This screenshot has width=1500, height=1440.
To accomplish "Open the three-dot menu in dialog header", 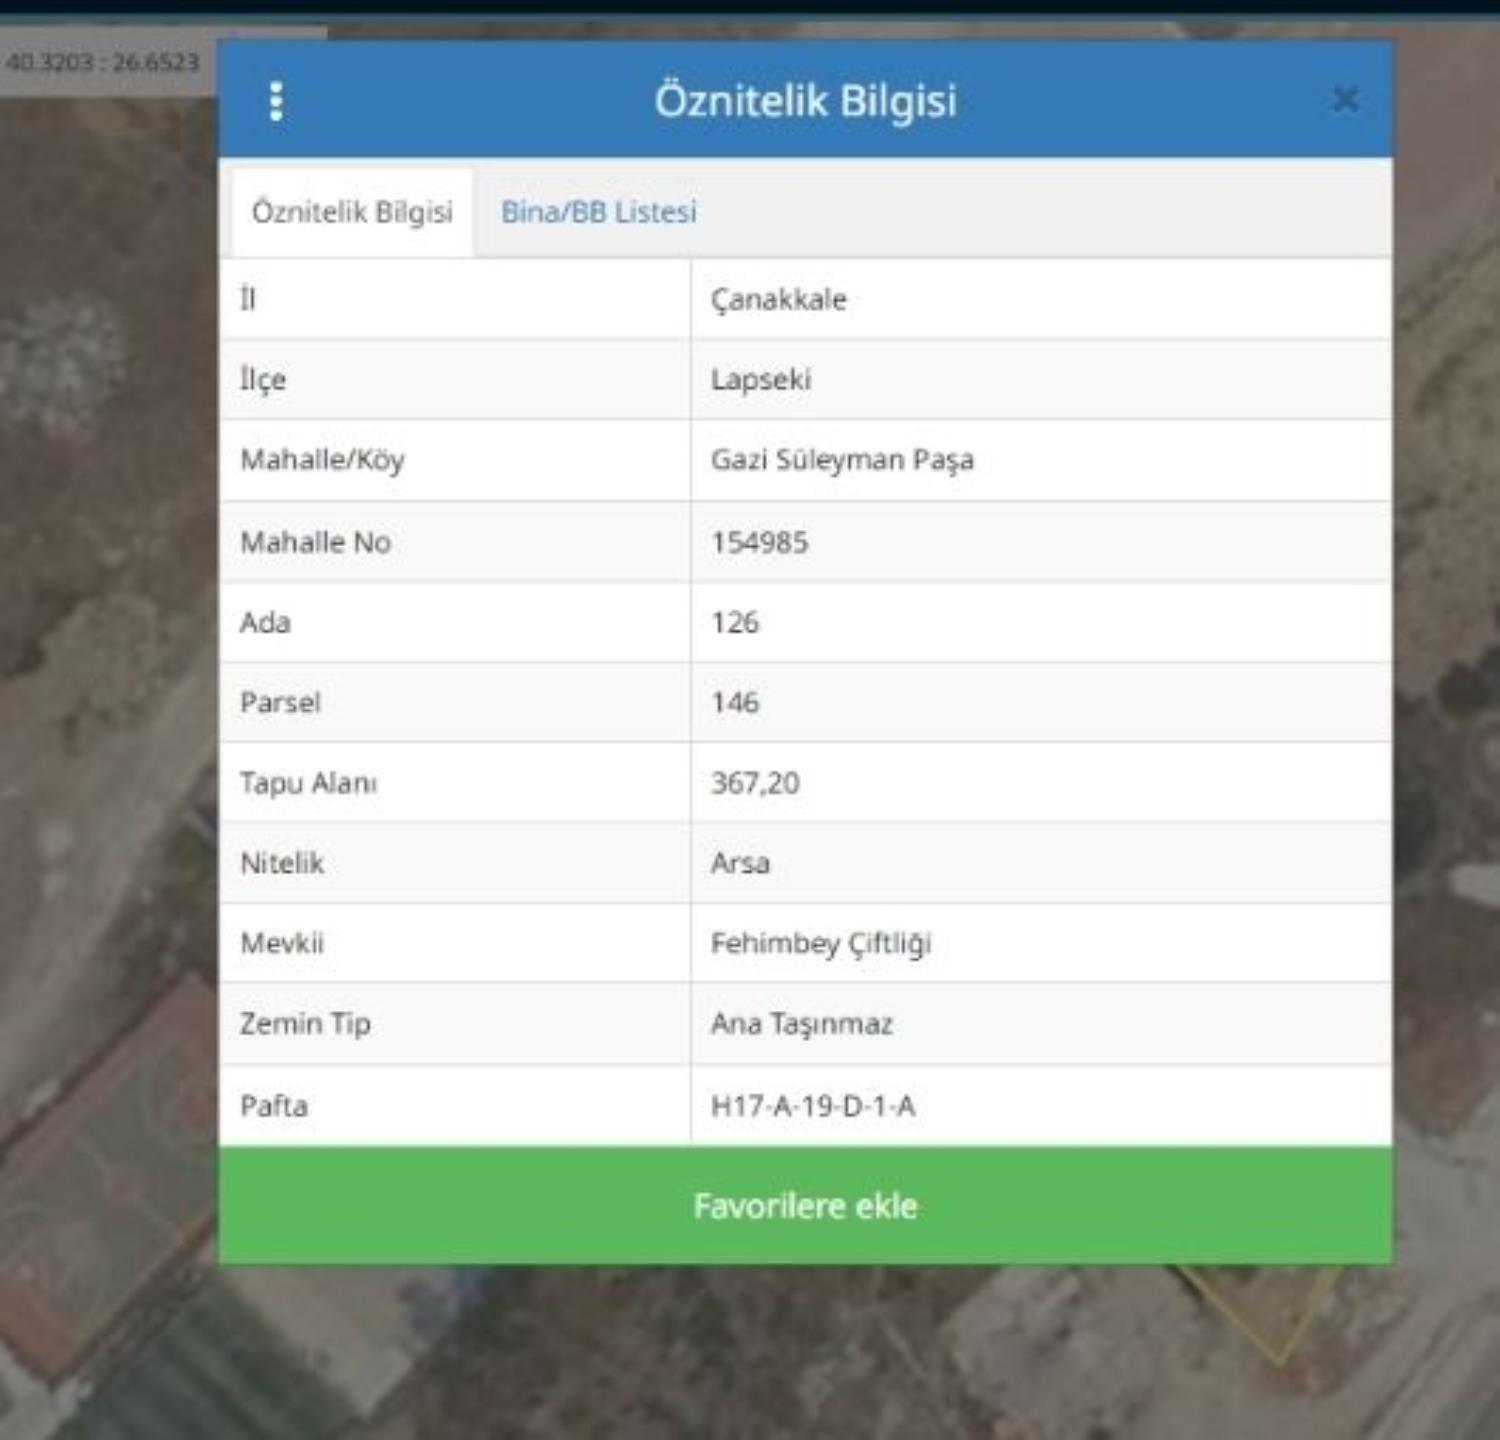I will coord(276,101).
